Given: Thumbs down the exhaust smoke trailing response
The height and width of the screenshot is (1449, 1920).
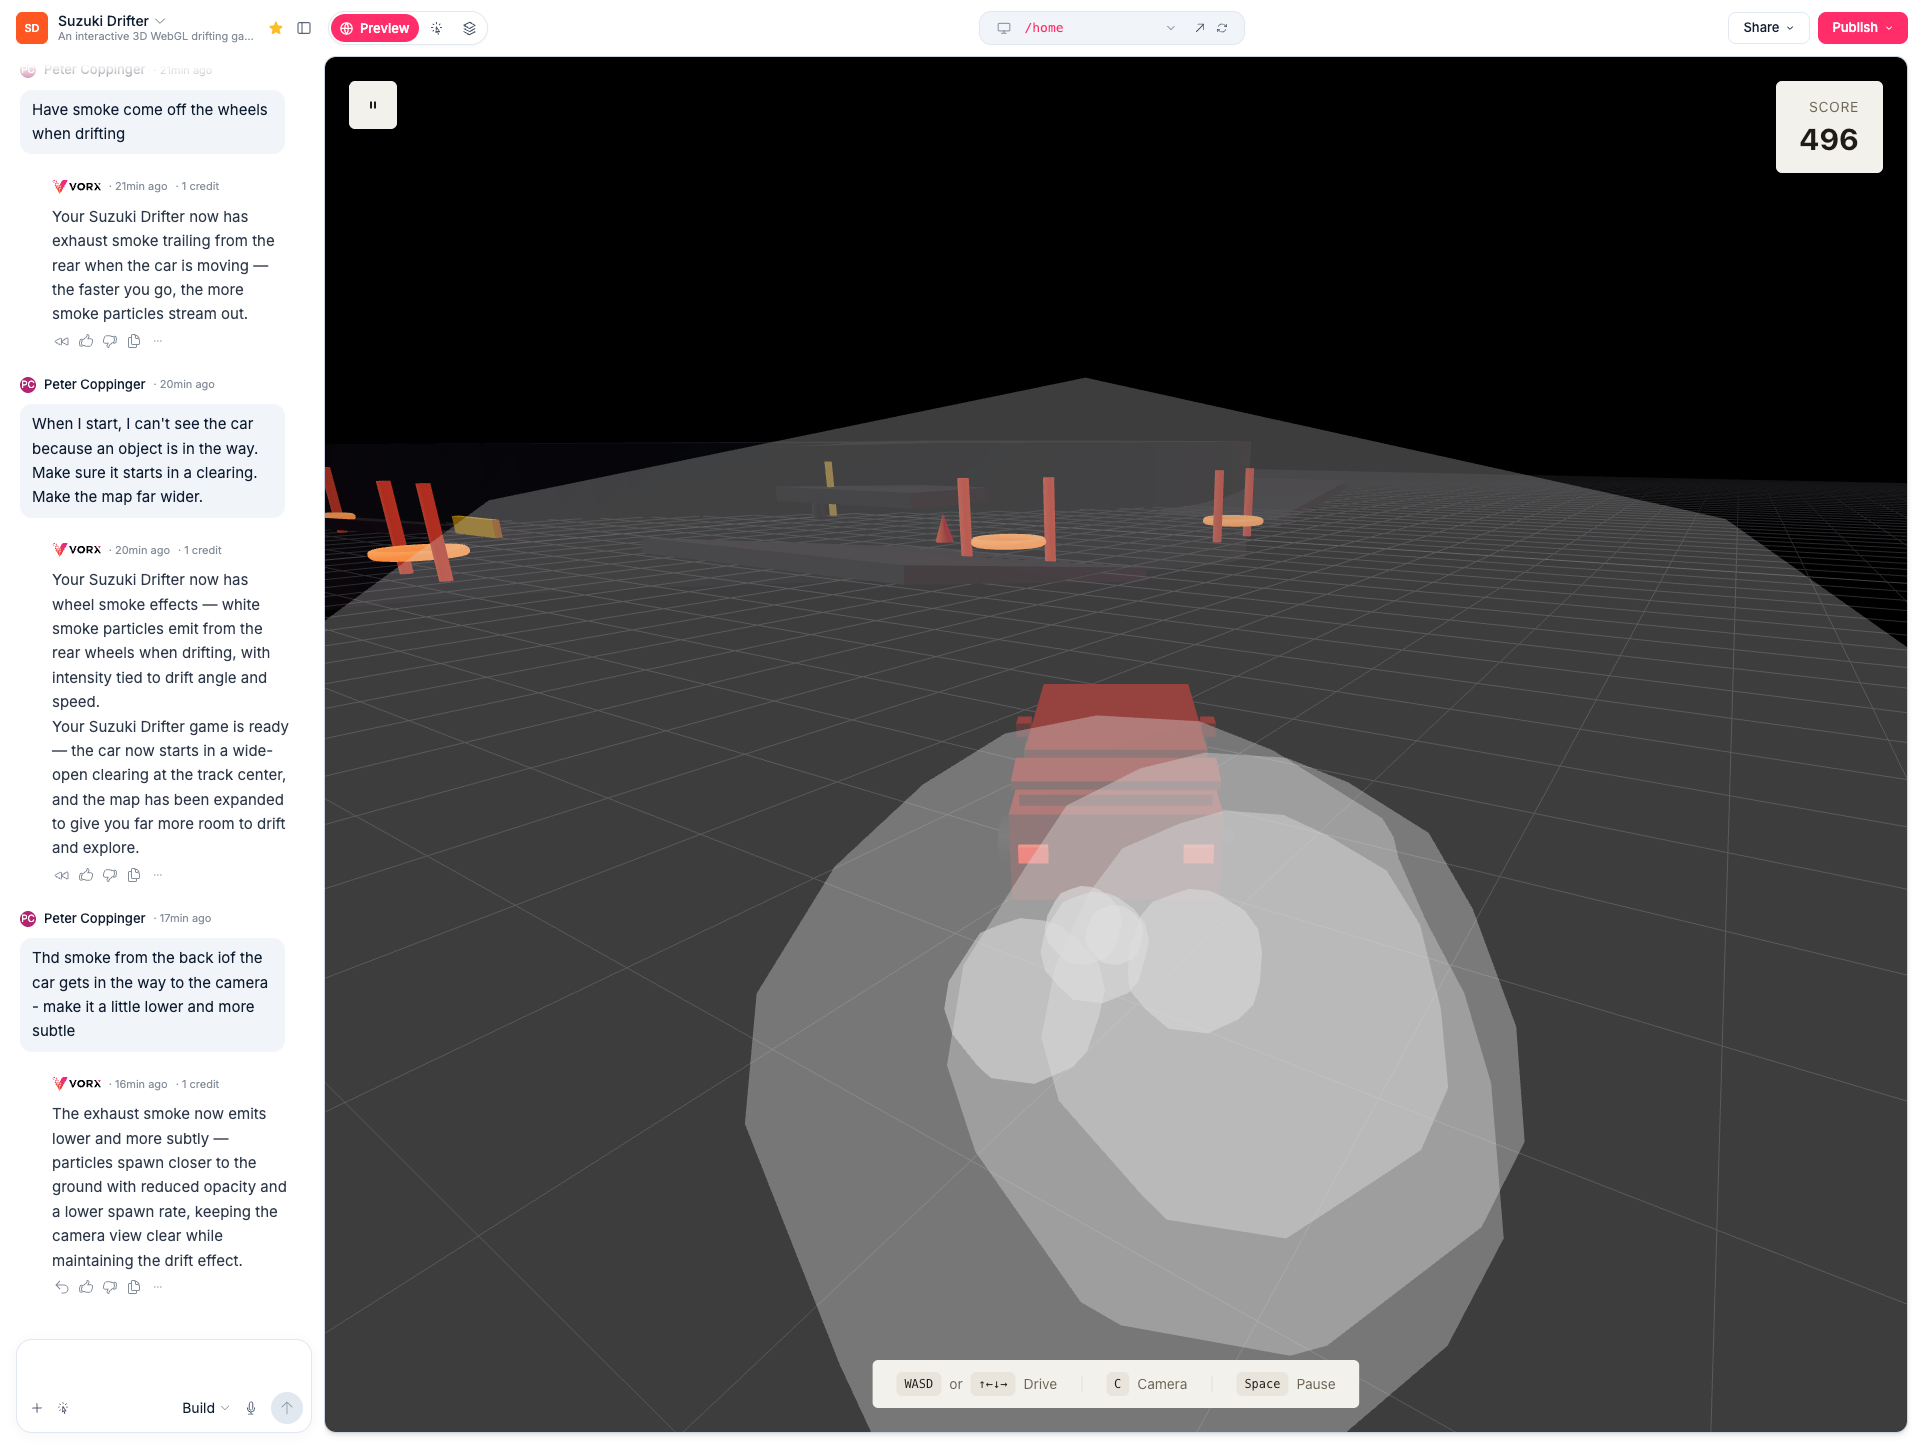Looking at the screenshot, I should [x=110, y=341].
